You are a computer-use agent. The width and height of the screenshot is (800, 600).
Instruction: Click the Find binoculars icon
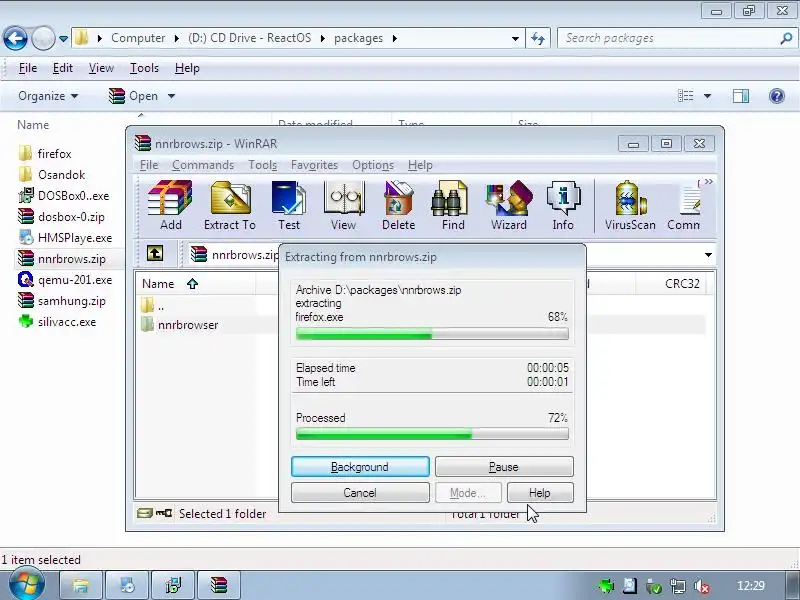453,206
